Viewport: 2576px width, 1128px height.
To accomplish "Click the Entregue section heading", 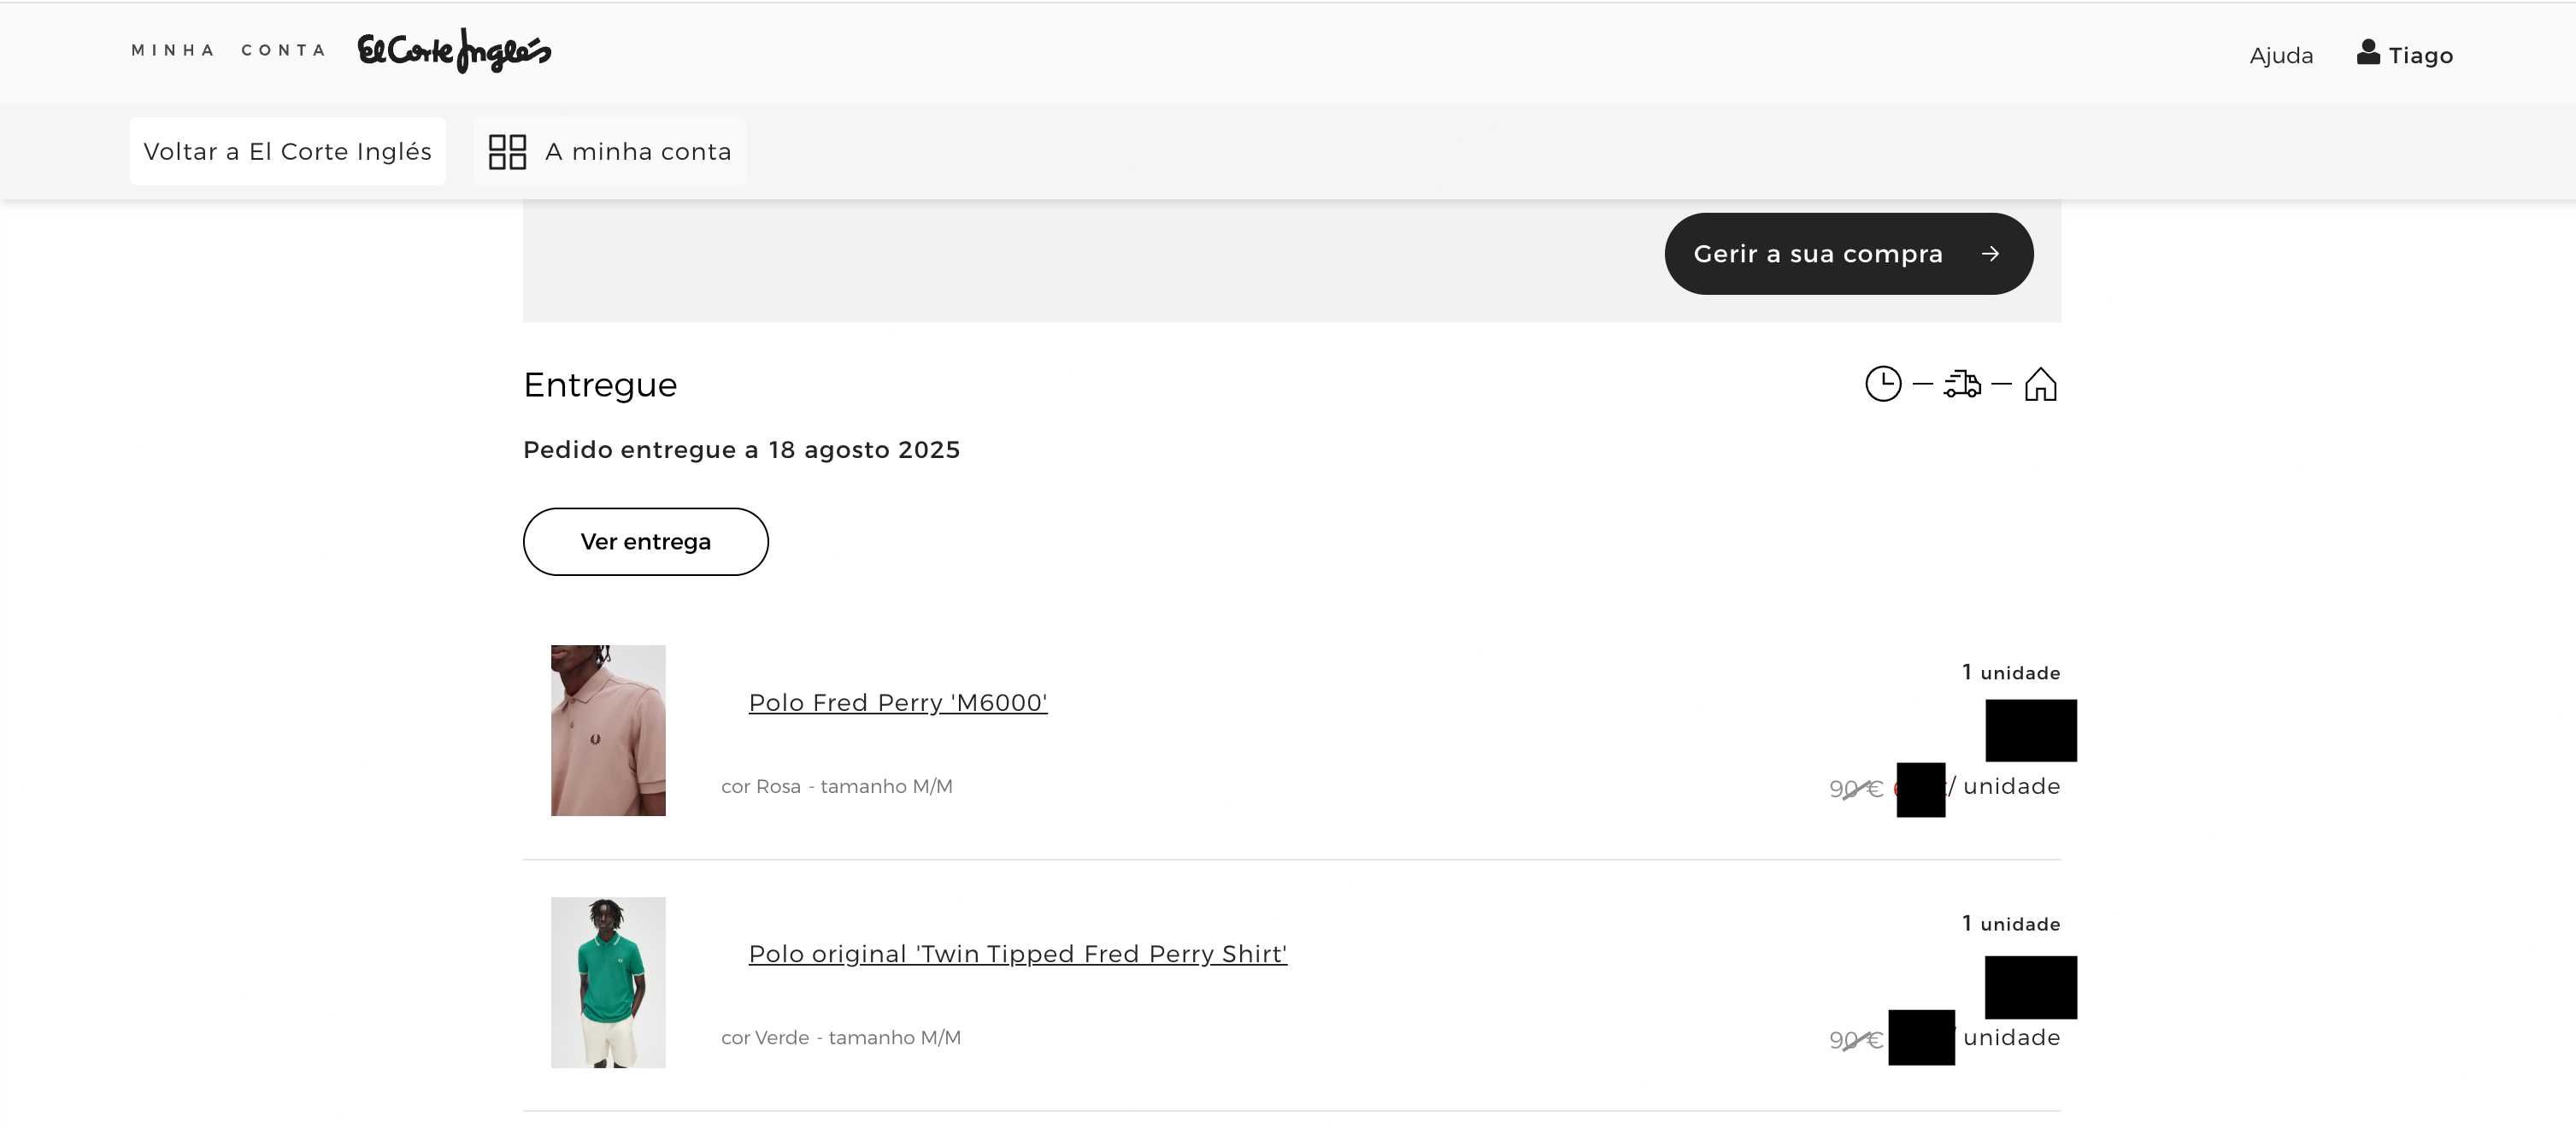I will pos(600,385).
